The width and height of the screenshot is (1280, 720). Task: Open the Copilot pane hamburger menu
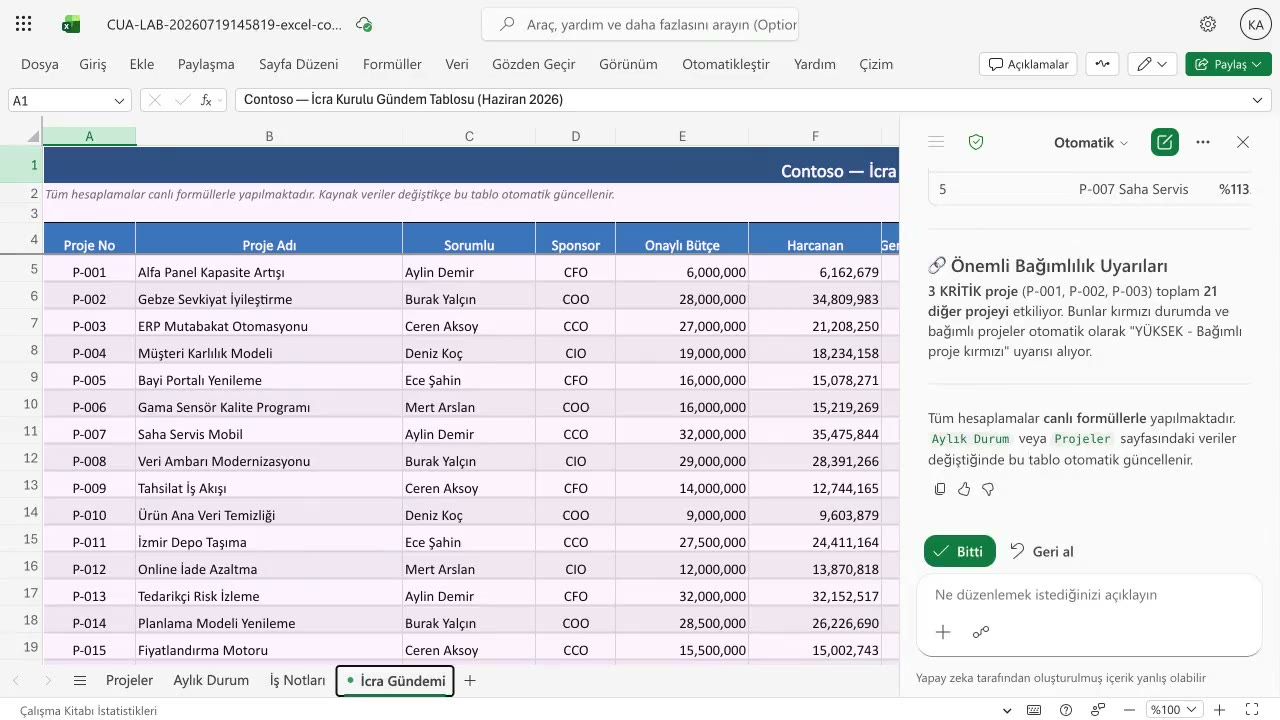(x=936, y=142)
